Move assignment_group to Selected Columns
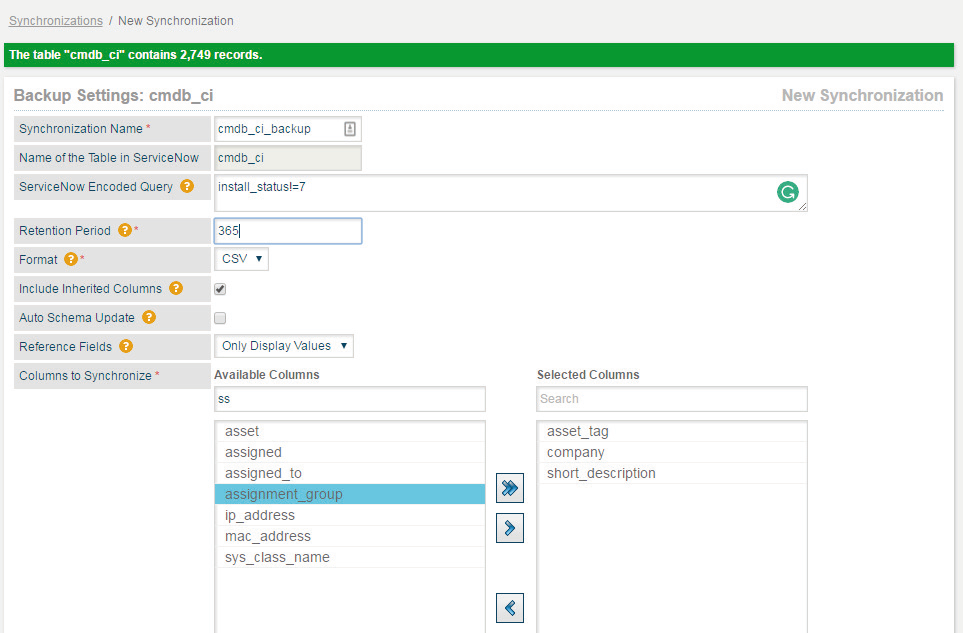This screenshot has width=963, height=633. 509,528
